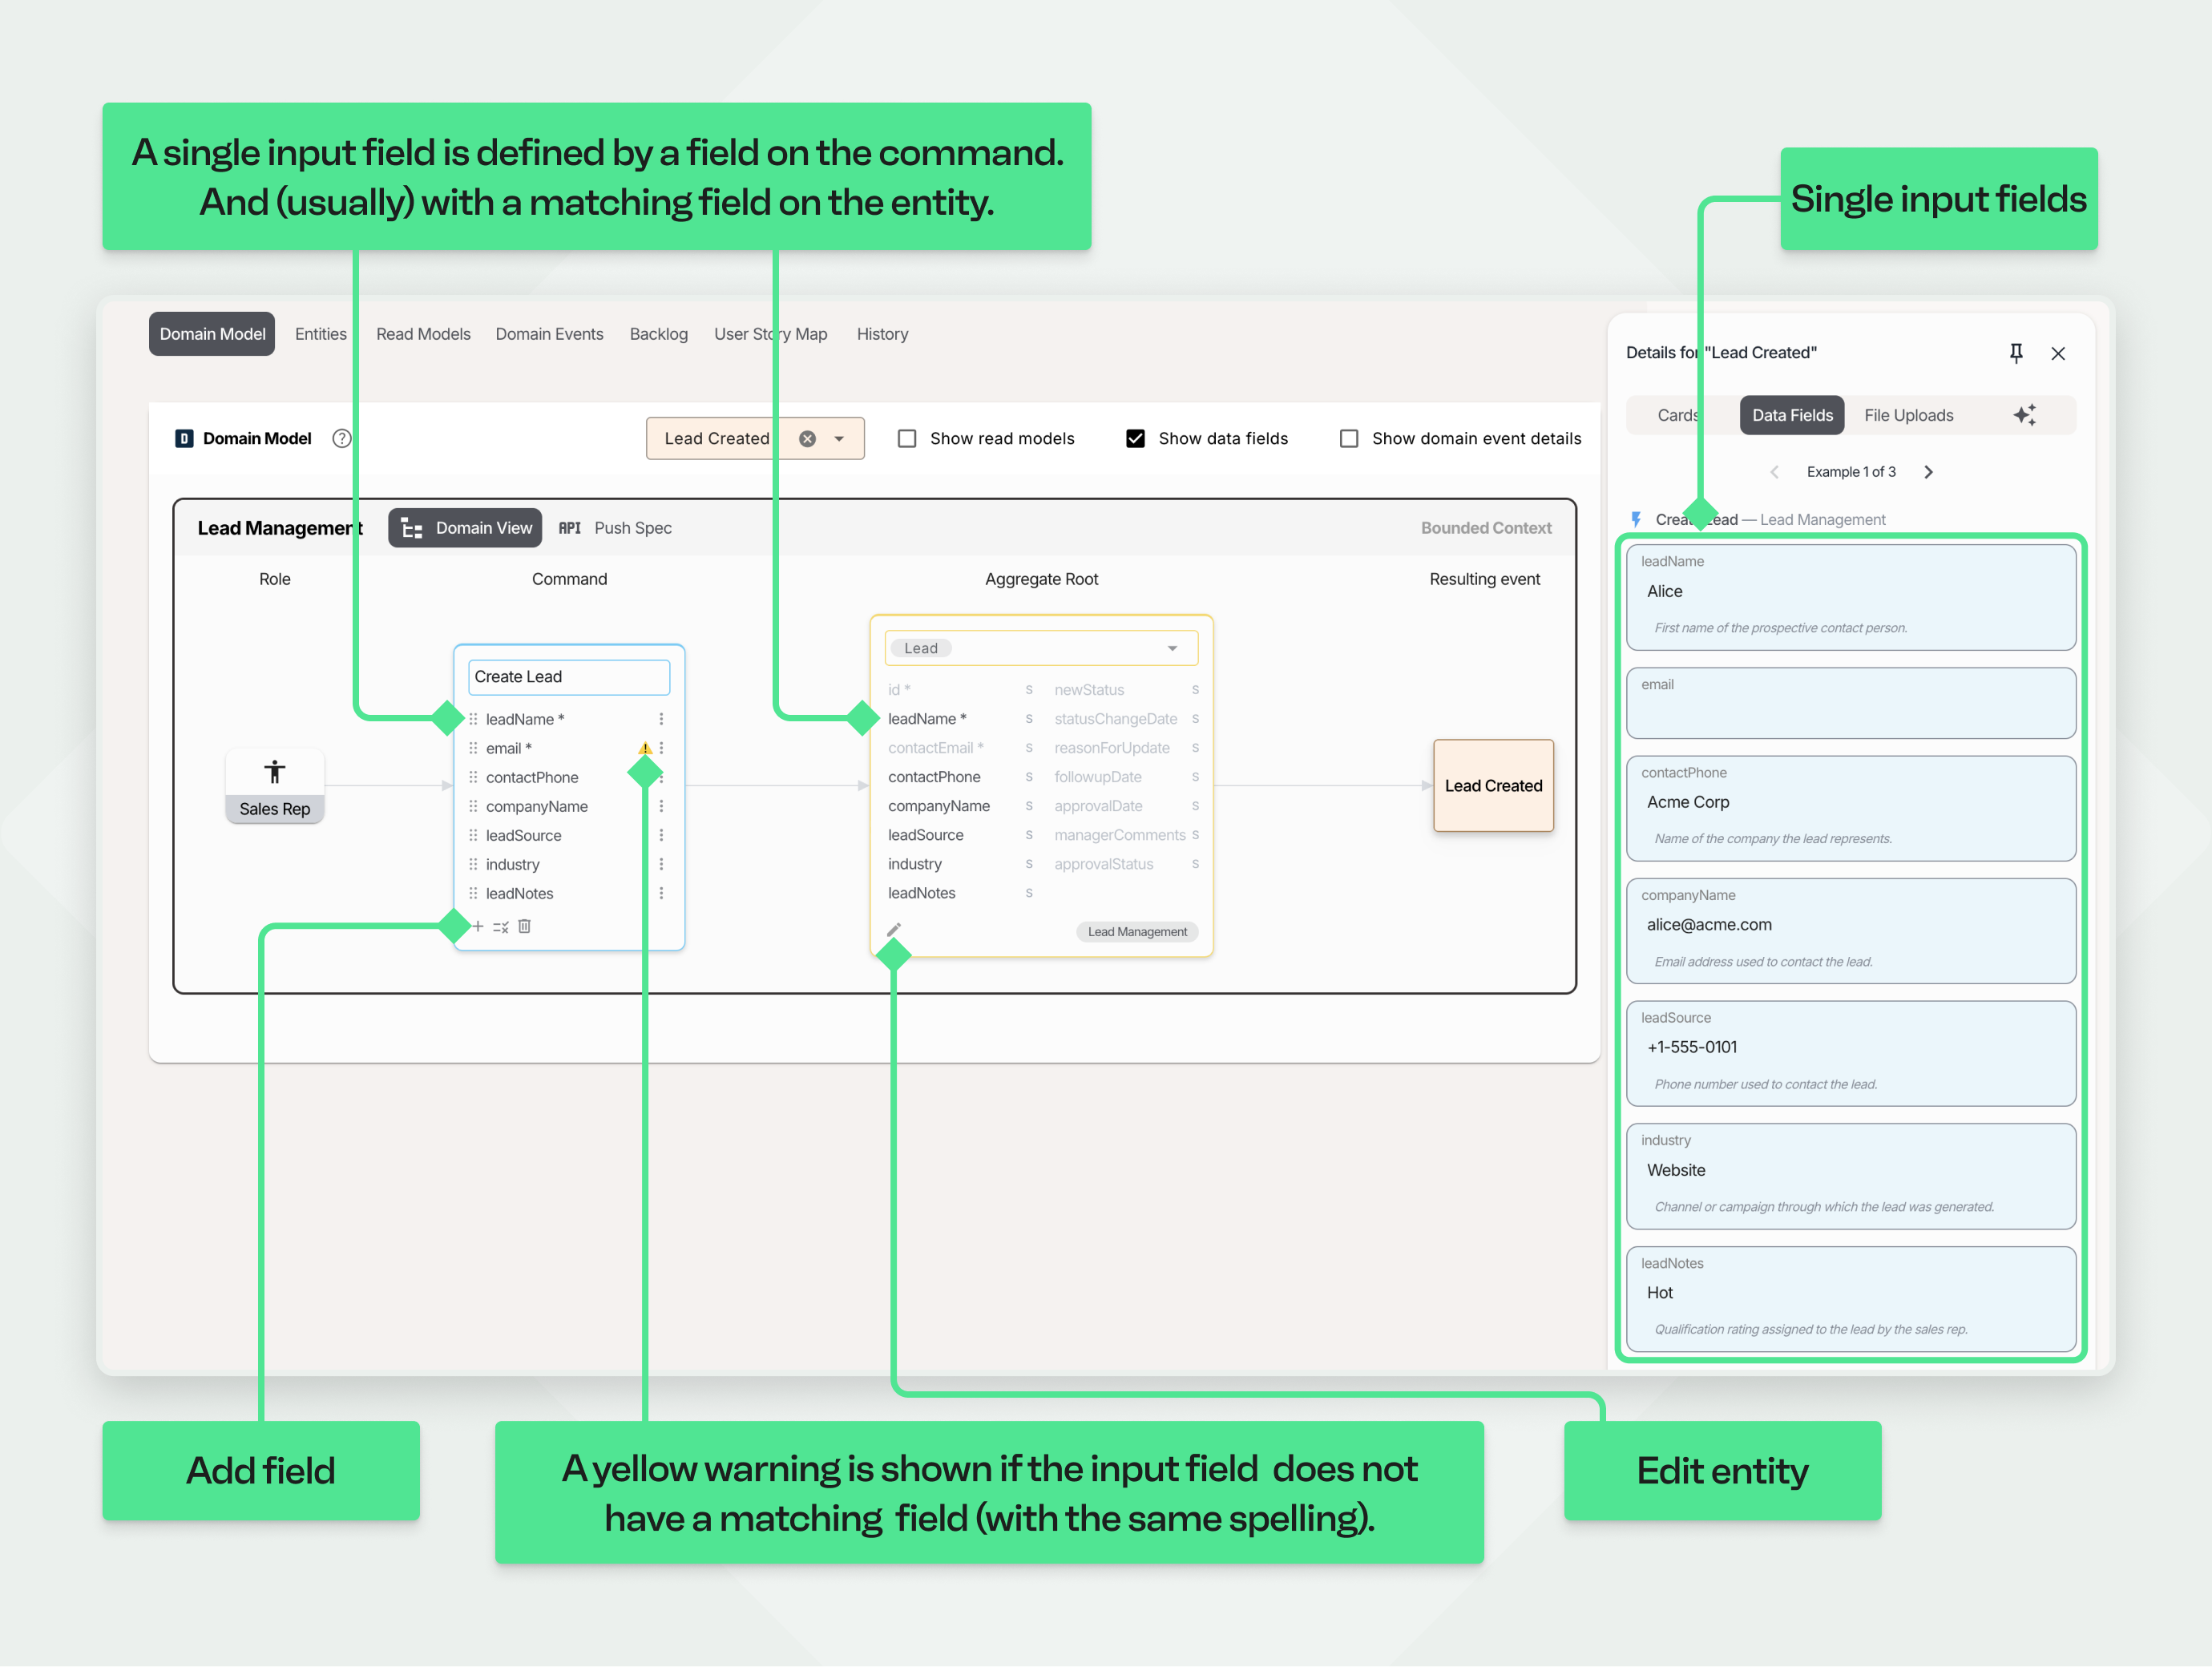Click the industry input showing Website

[x=1851, y=1176]
